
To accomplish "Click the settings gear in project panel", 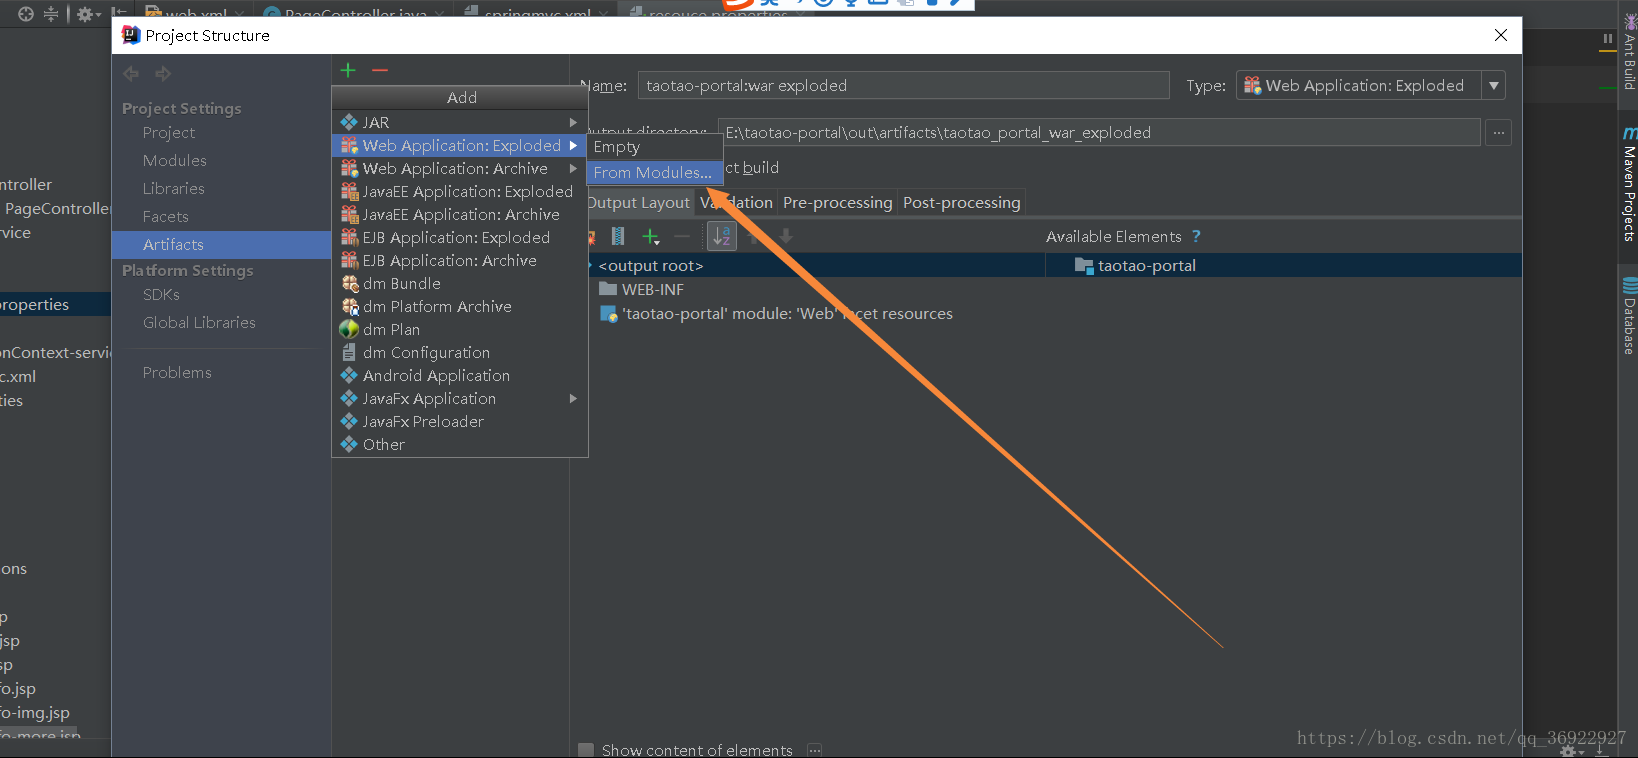I will coord(86,14).
